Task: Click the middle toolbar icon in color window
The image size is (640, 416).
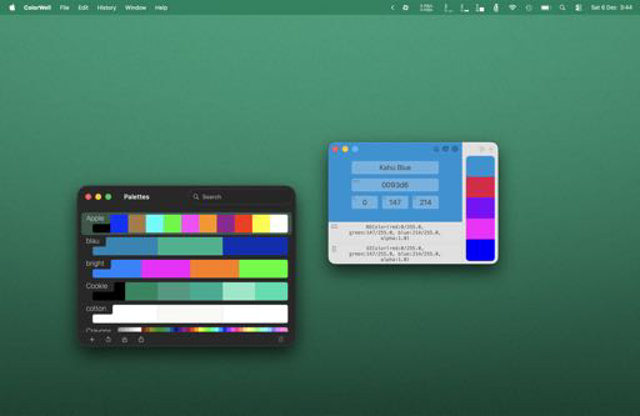Action: [445, 149]
